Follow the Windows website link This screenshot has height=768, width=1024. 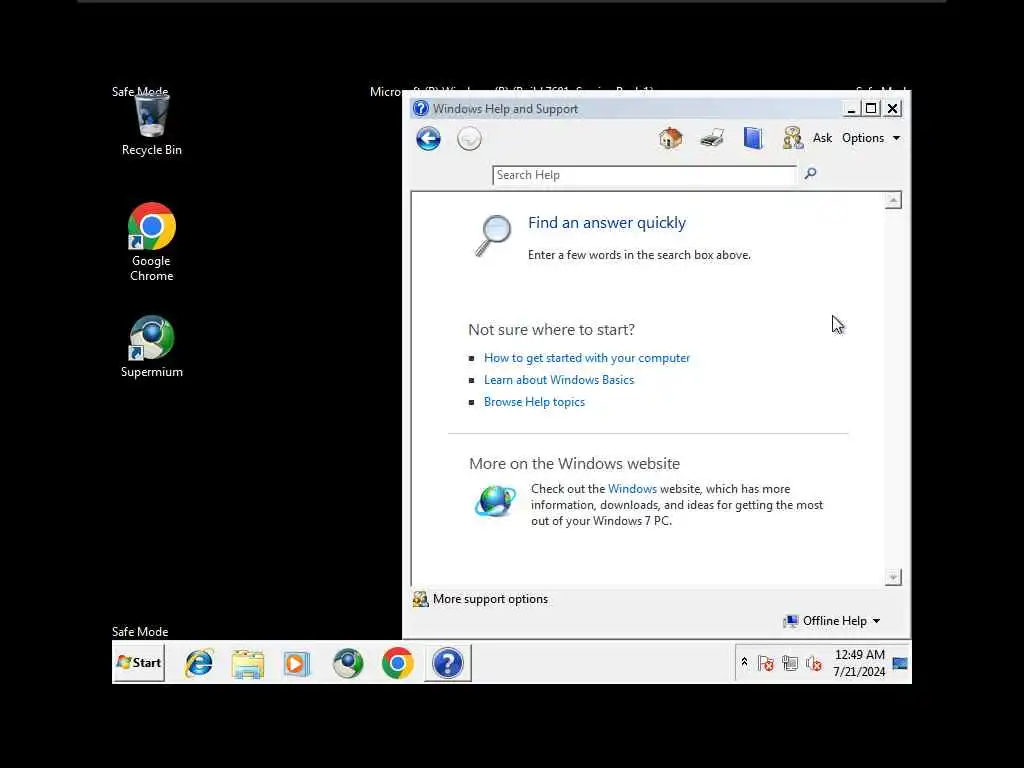pos(632,488)
